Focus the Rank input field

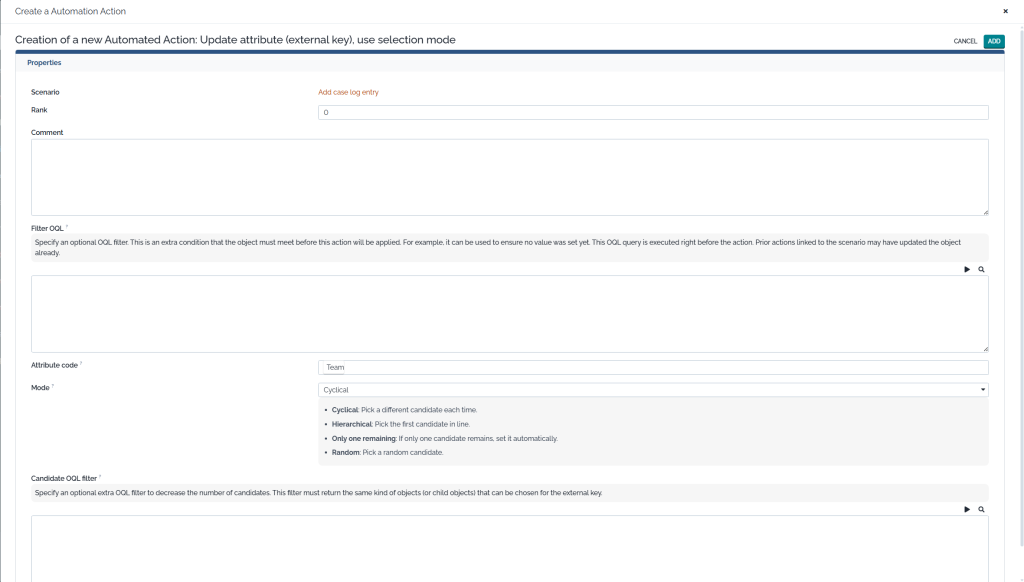652,113
